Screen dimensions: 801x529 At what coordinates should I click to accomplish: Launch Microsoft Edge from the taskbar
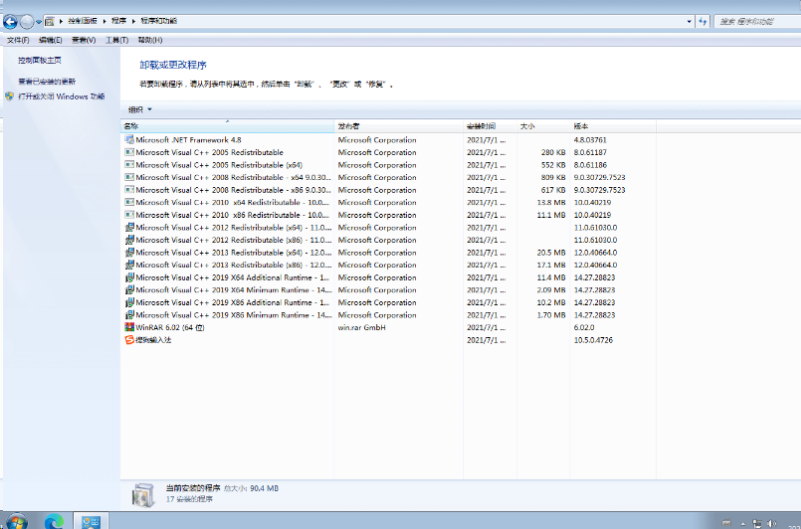coord(54,522)
